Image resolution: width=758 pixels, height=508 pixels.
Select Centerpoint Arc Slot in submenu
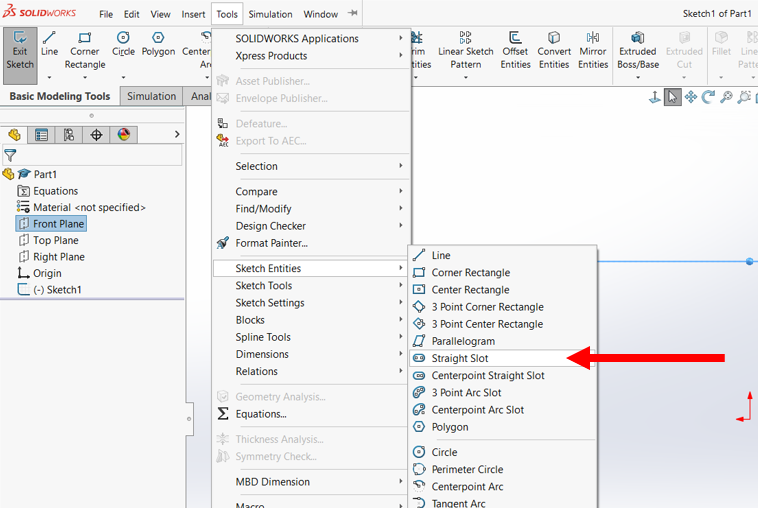(x=477, y=410)
